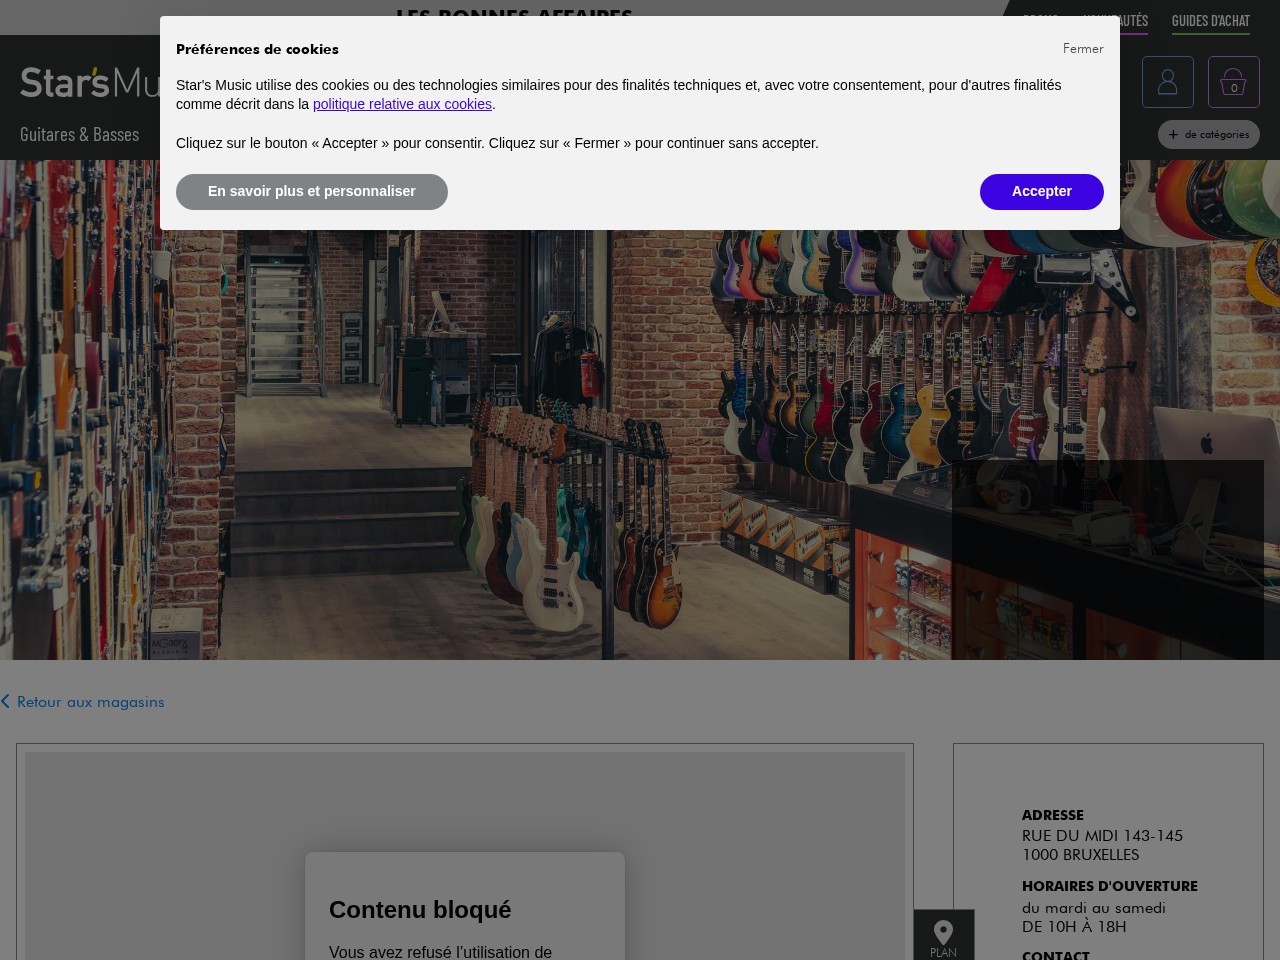This screenshot has width=1280, height=960.
Task: Click the back chevron next to Retour aux magasins
Action: [x=6, y=701]
